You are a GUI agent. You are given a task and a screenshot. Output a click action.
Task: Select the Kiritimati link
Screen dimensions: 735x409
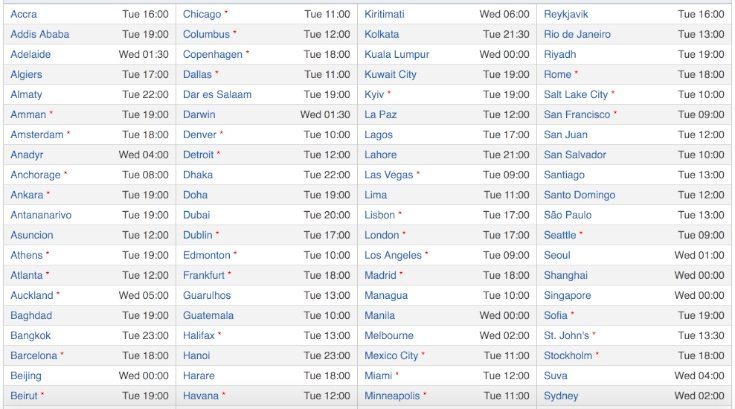384,14
